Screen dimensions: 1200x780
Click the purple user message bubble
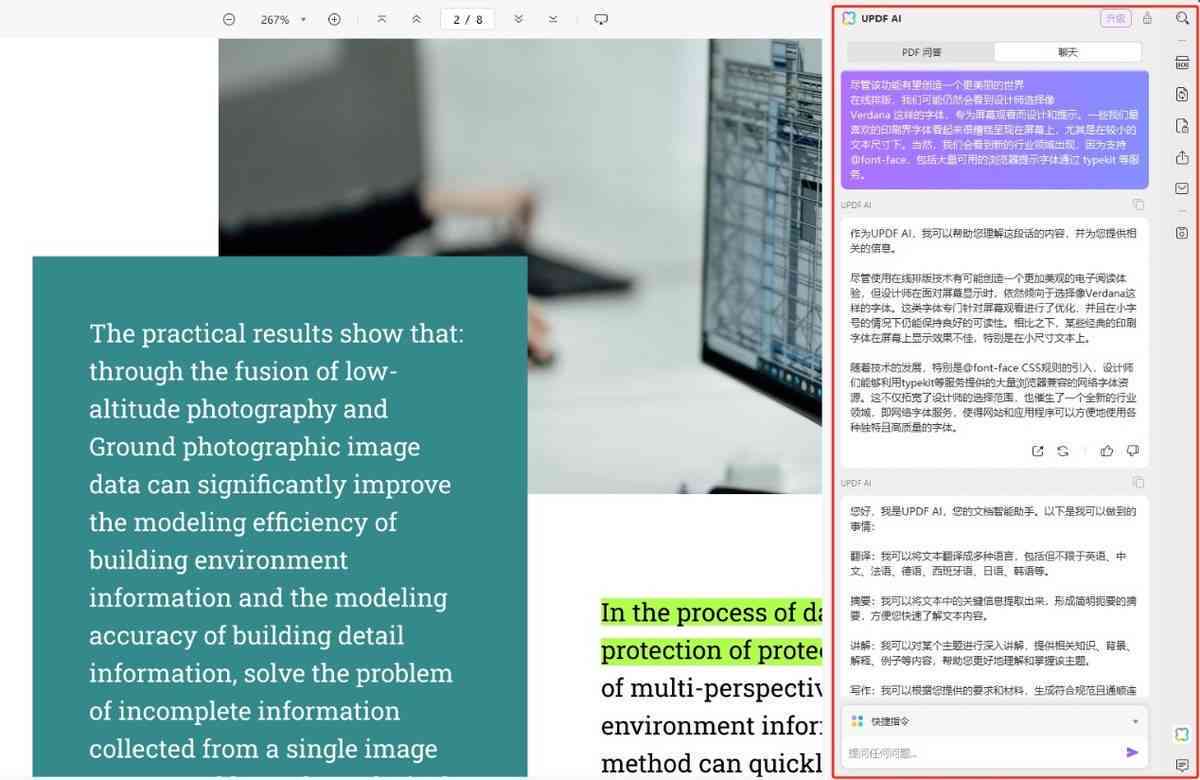point(994,129)
